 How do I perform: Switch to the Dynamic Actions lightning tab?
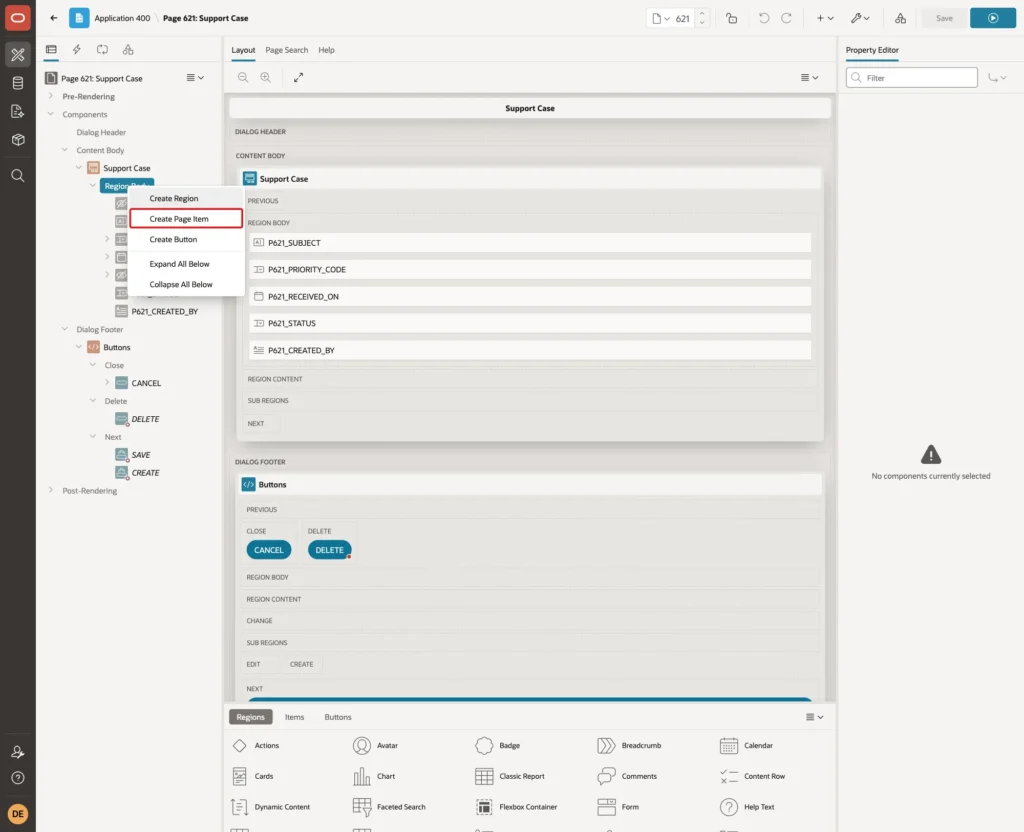click(x=76, y=50)
